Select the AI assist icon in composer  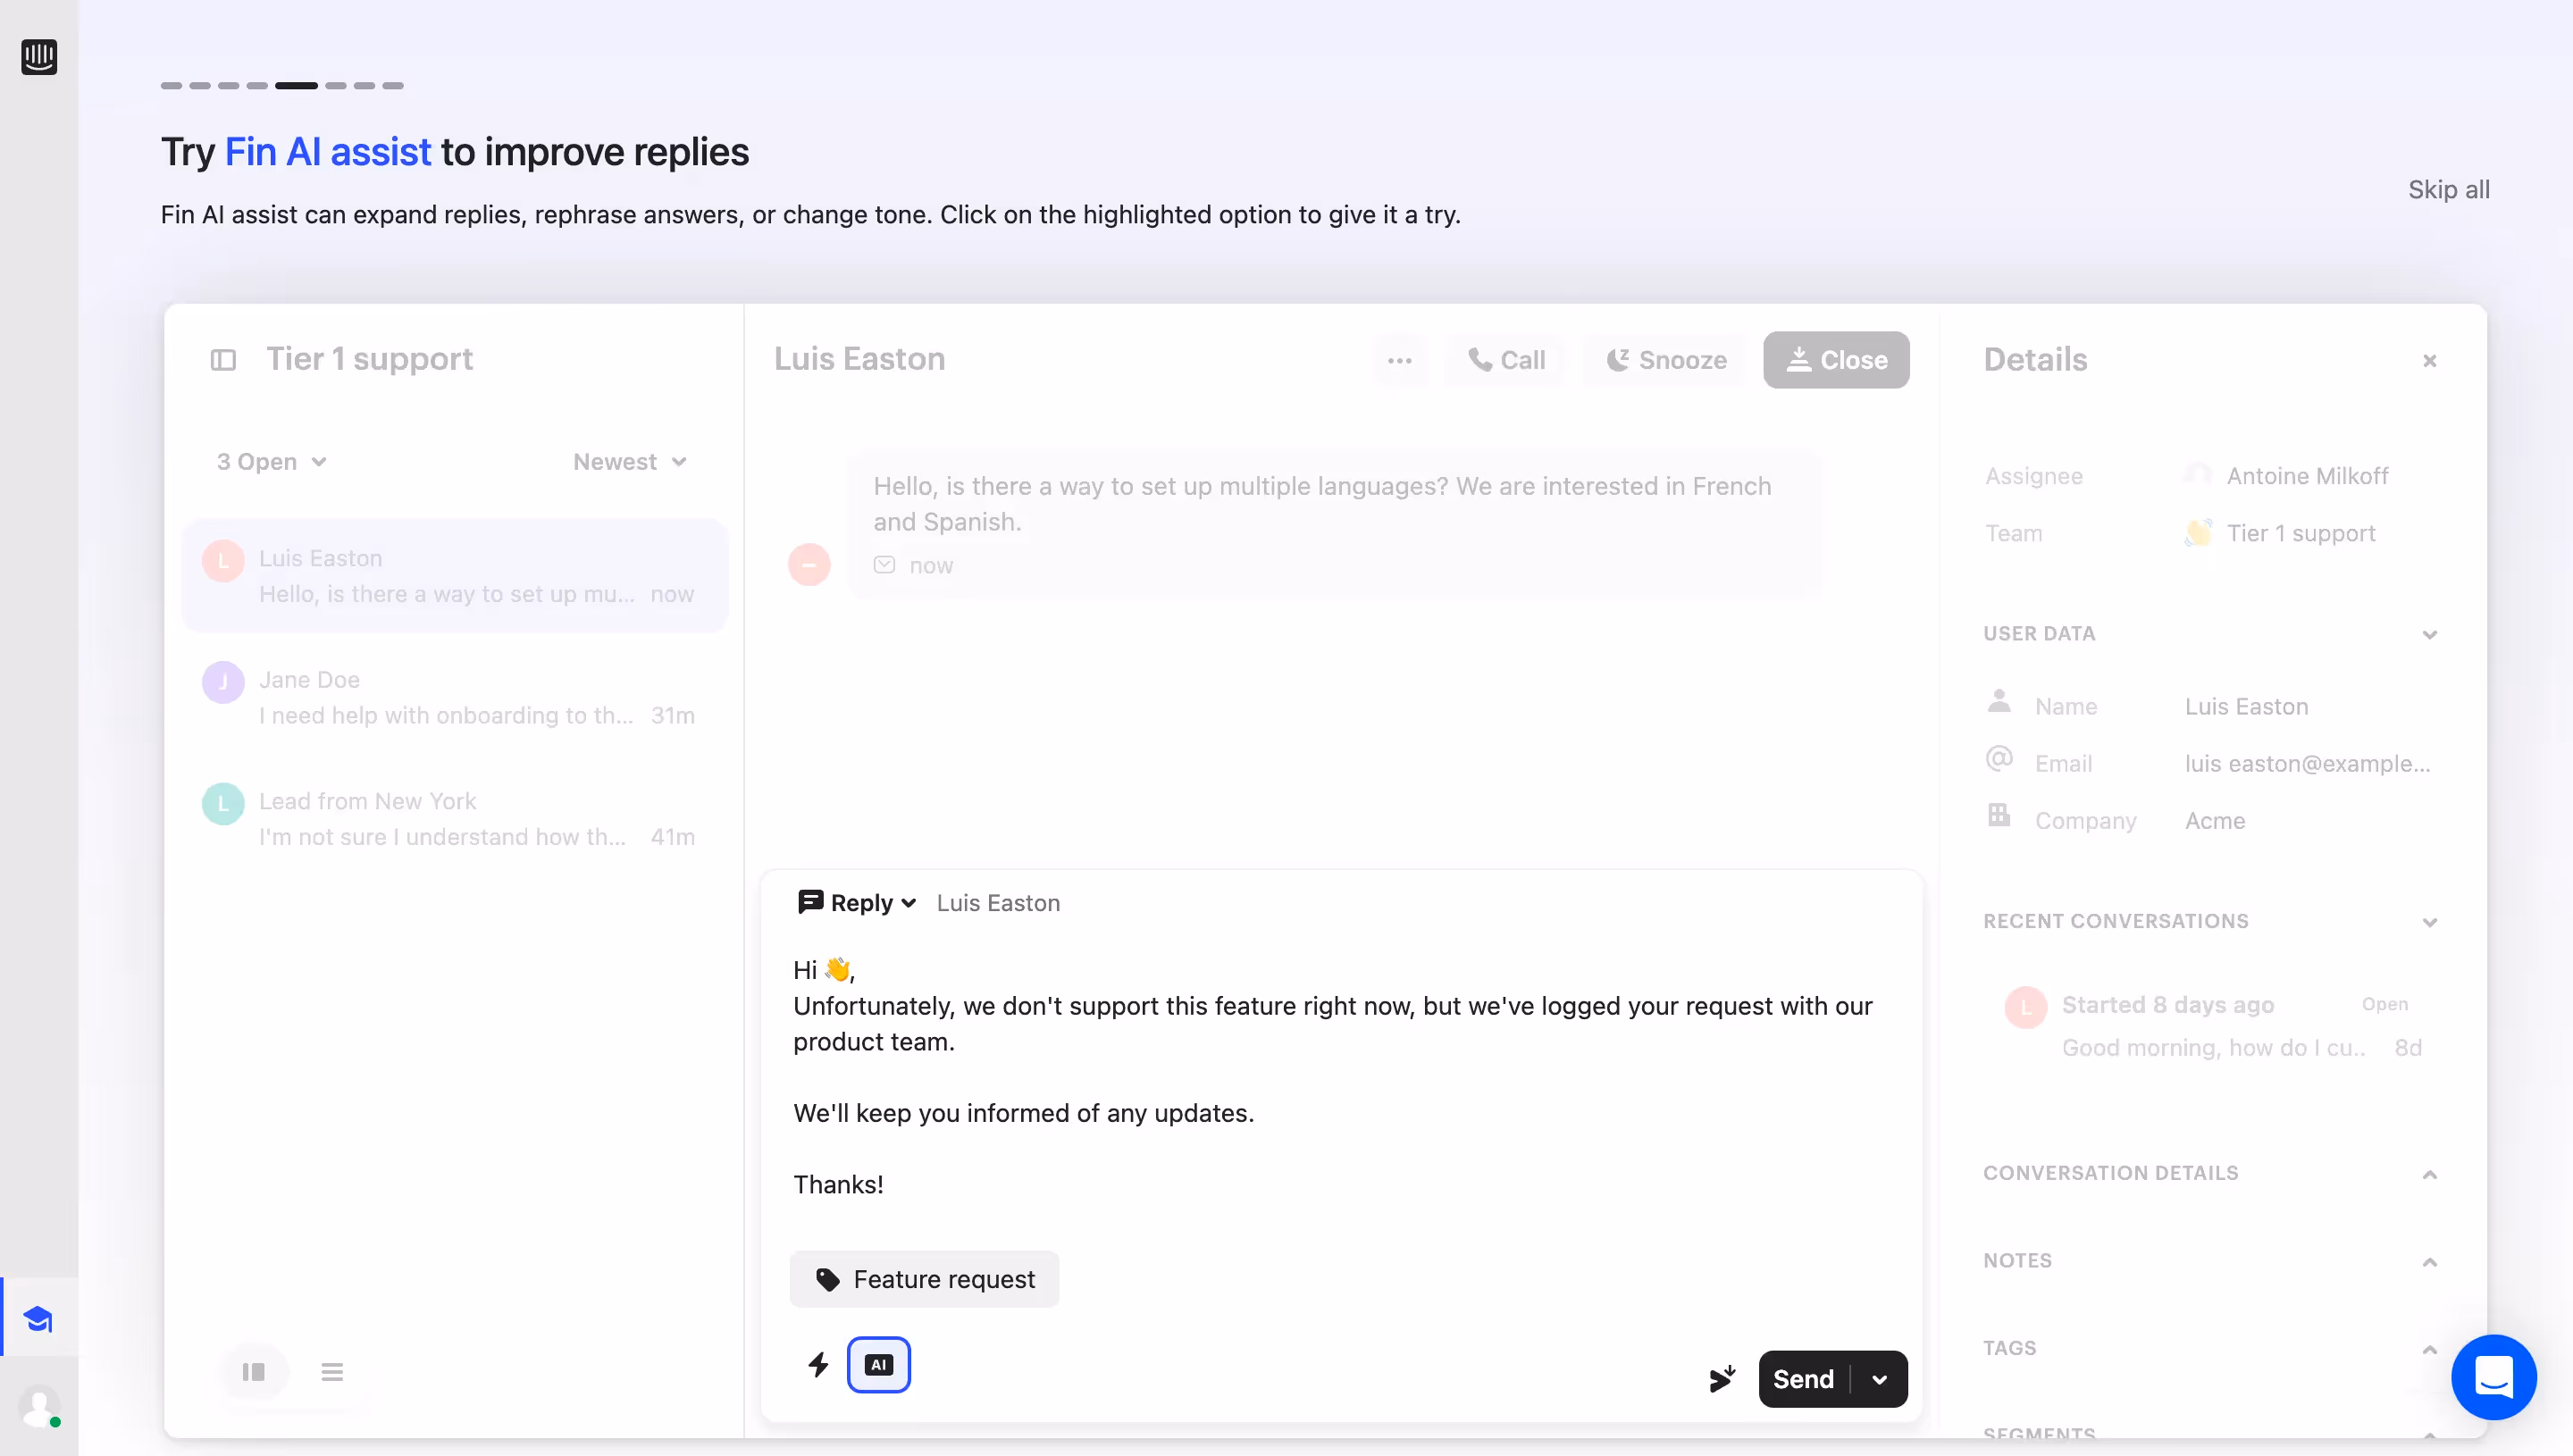point(879,1364)
